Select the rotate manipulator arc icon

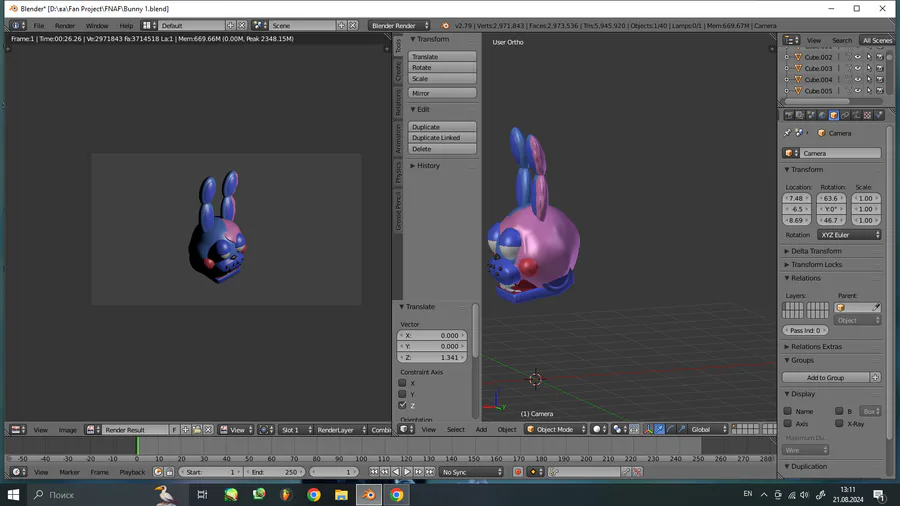tap(670, 429)
